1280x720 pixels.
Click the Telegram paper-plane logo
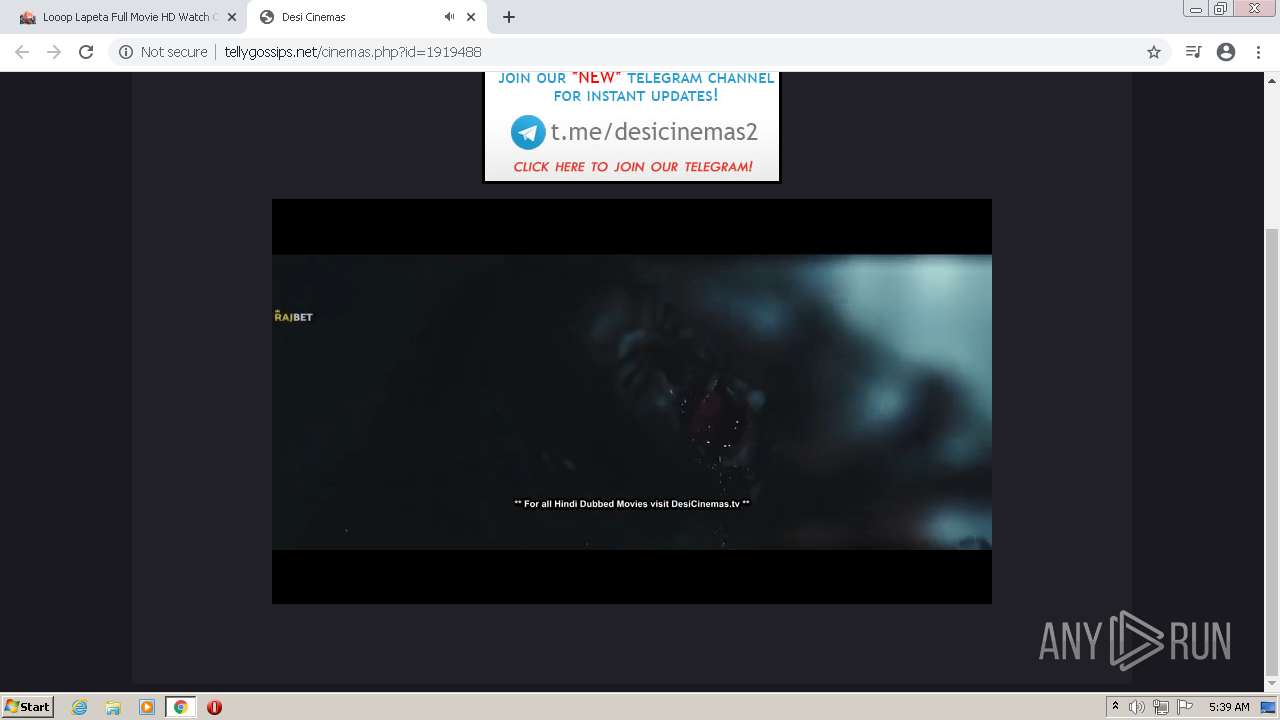coord(528,132)
